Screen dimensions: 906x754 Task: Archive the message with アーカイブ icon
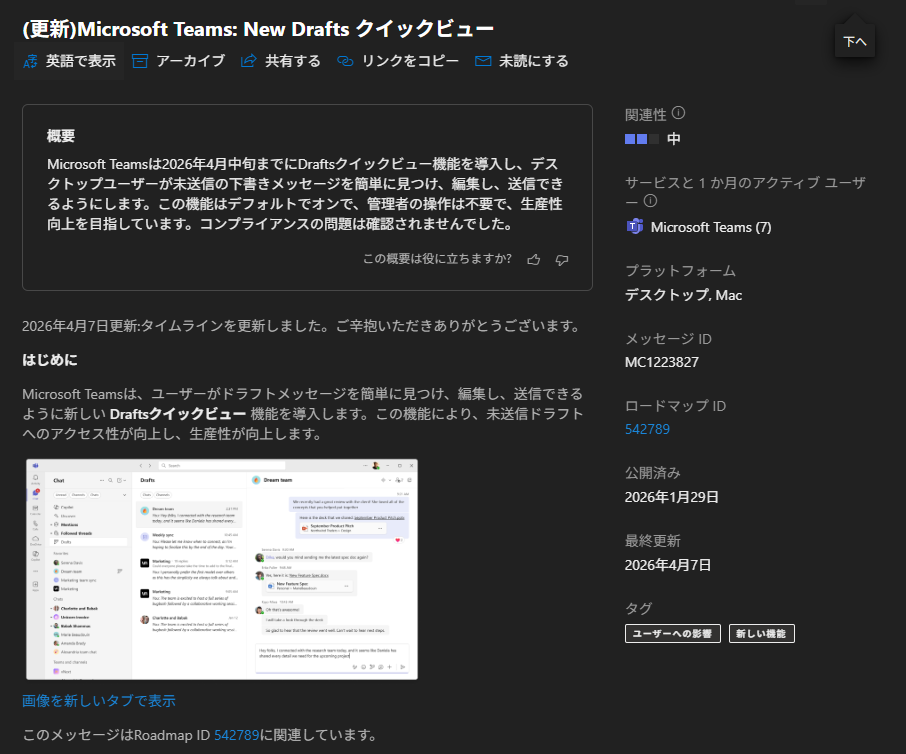coord(140,62)
